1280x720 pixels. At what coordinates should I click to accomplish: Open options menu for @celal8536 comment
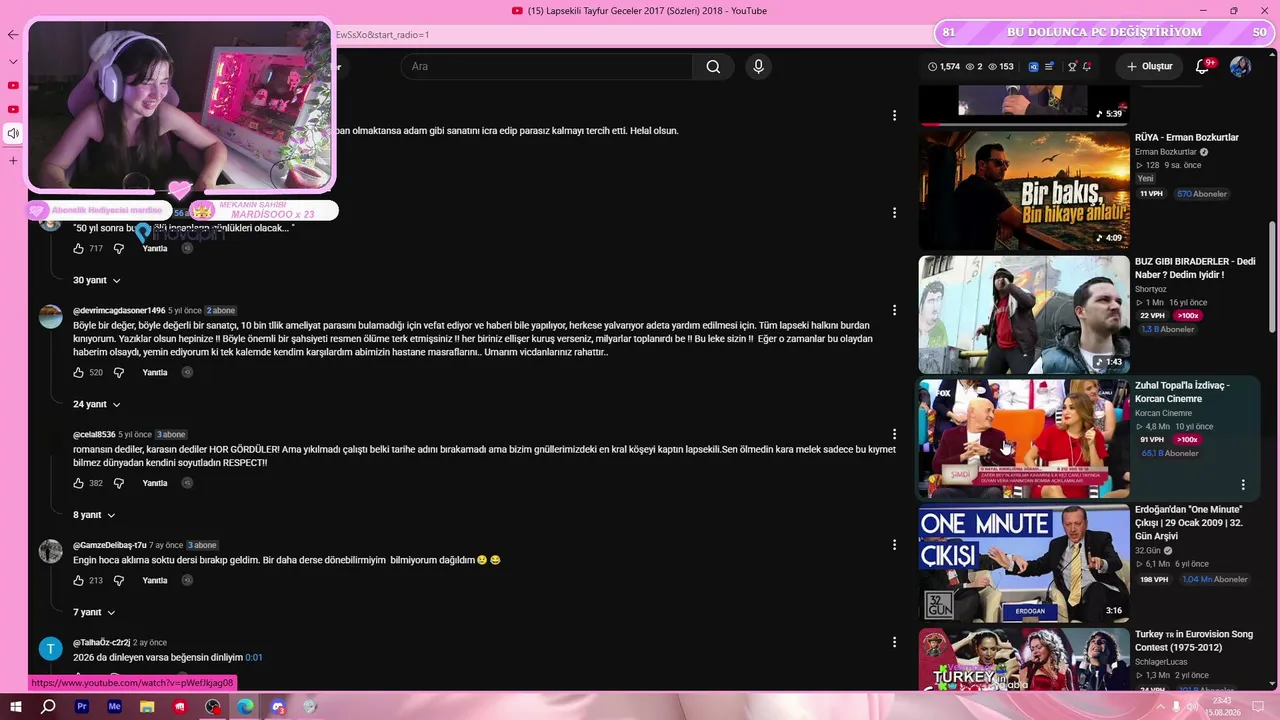(894, 434)
